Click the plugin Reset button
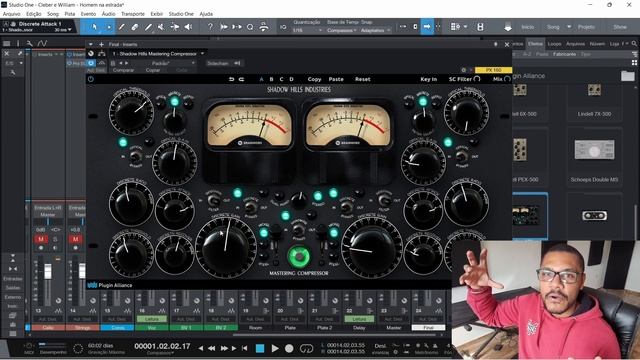The width and height of the screenshot is (640, 360). pos(362,79)
